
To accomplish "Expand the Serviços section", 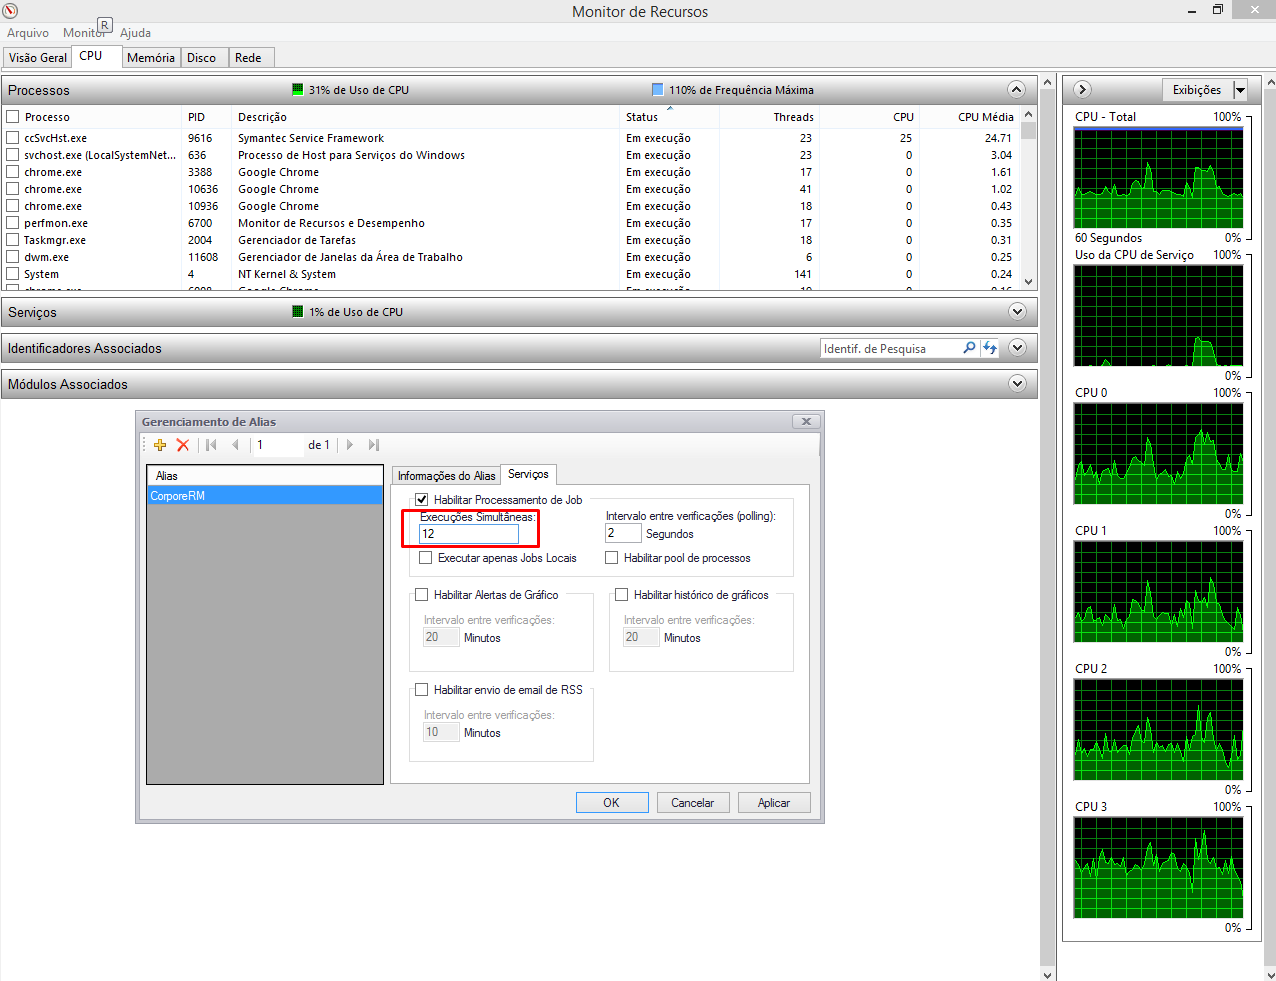I will 1017,311.
